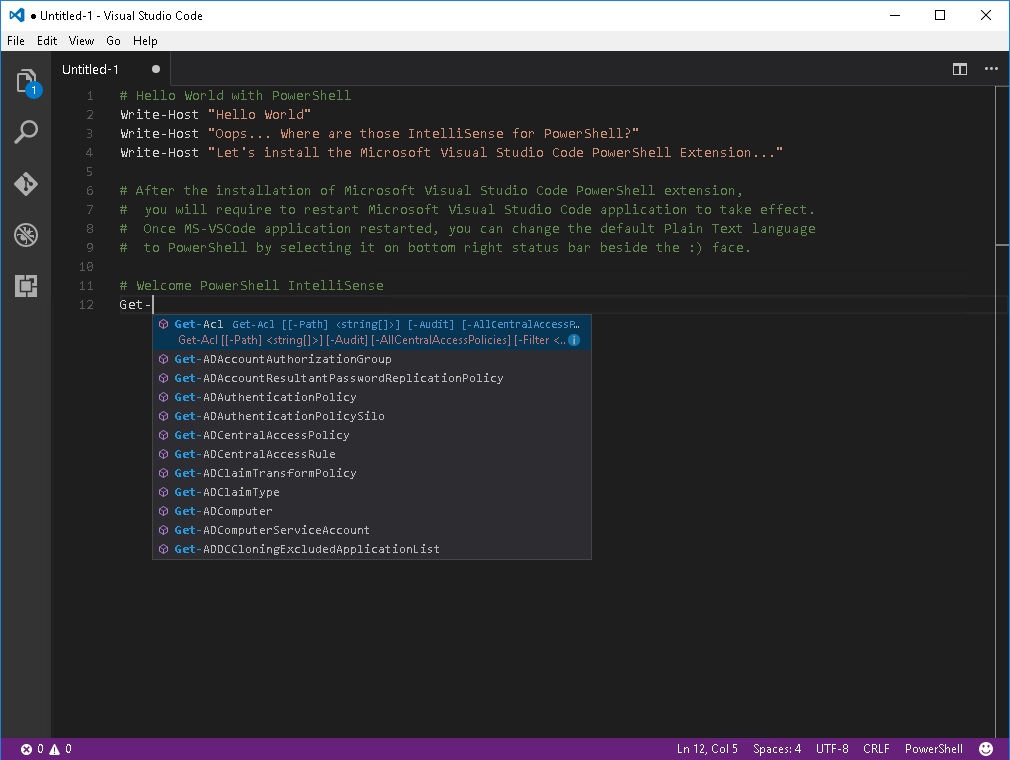Pick Get-ADClaimTransformPolicy suggestion

(372, 473)
